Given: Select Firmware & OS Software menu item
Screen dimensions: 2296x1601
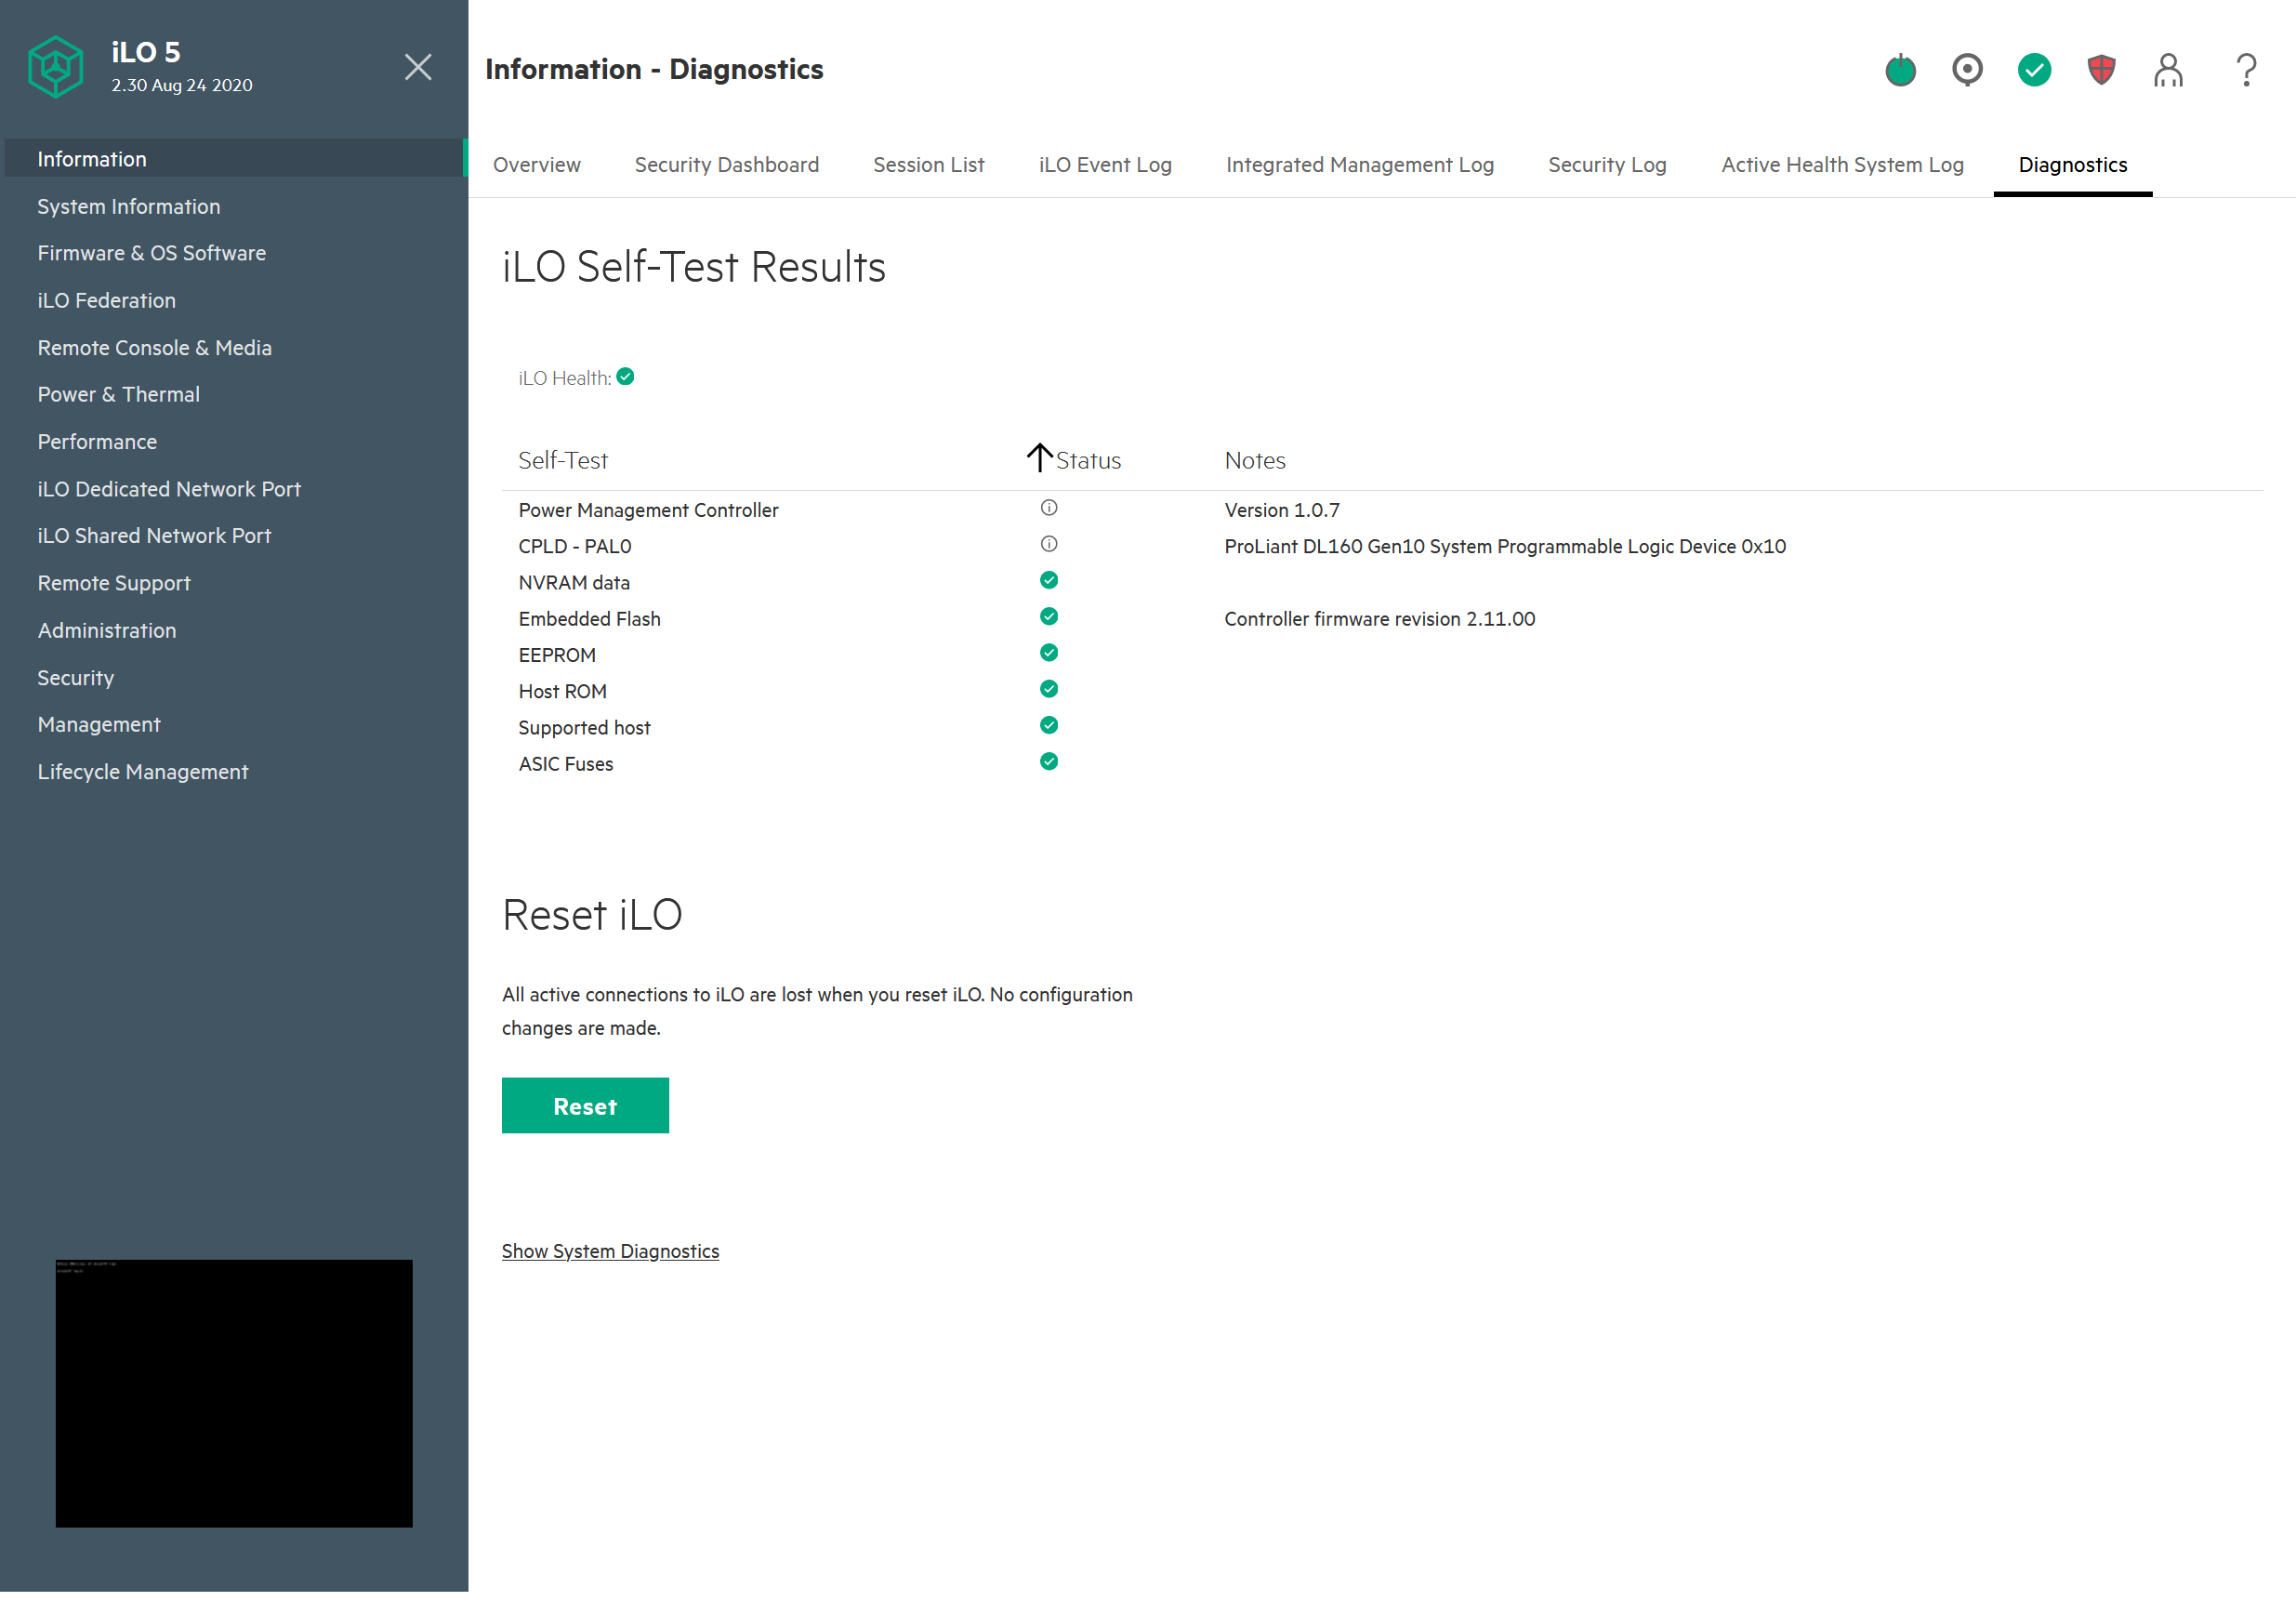Looking at the screenshot, I should coord(152,253).
